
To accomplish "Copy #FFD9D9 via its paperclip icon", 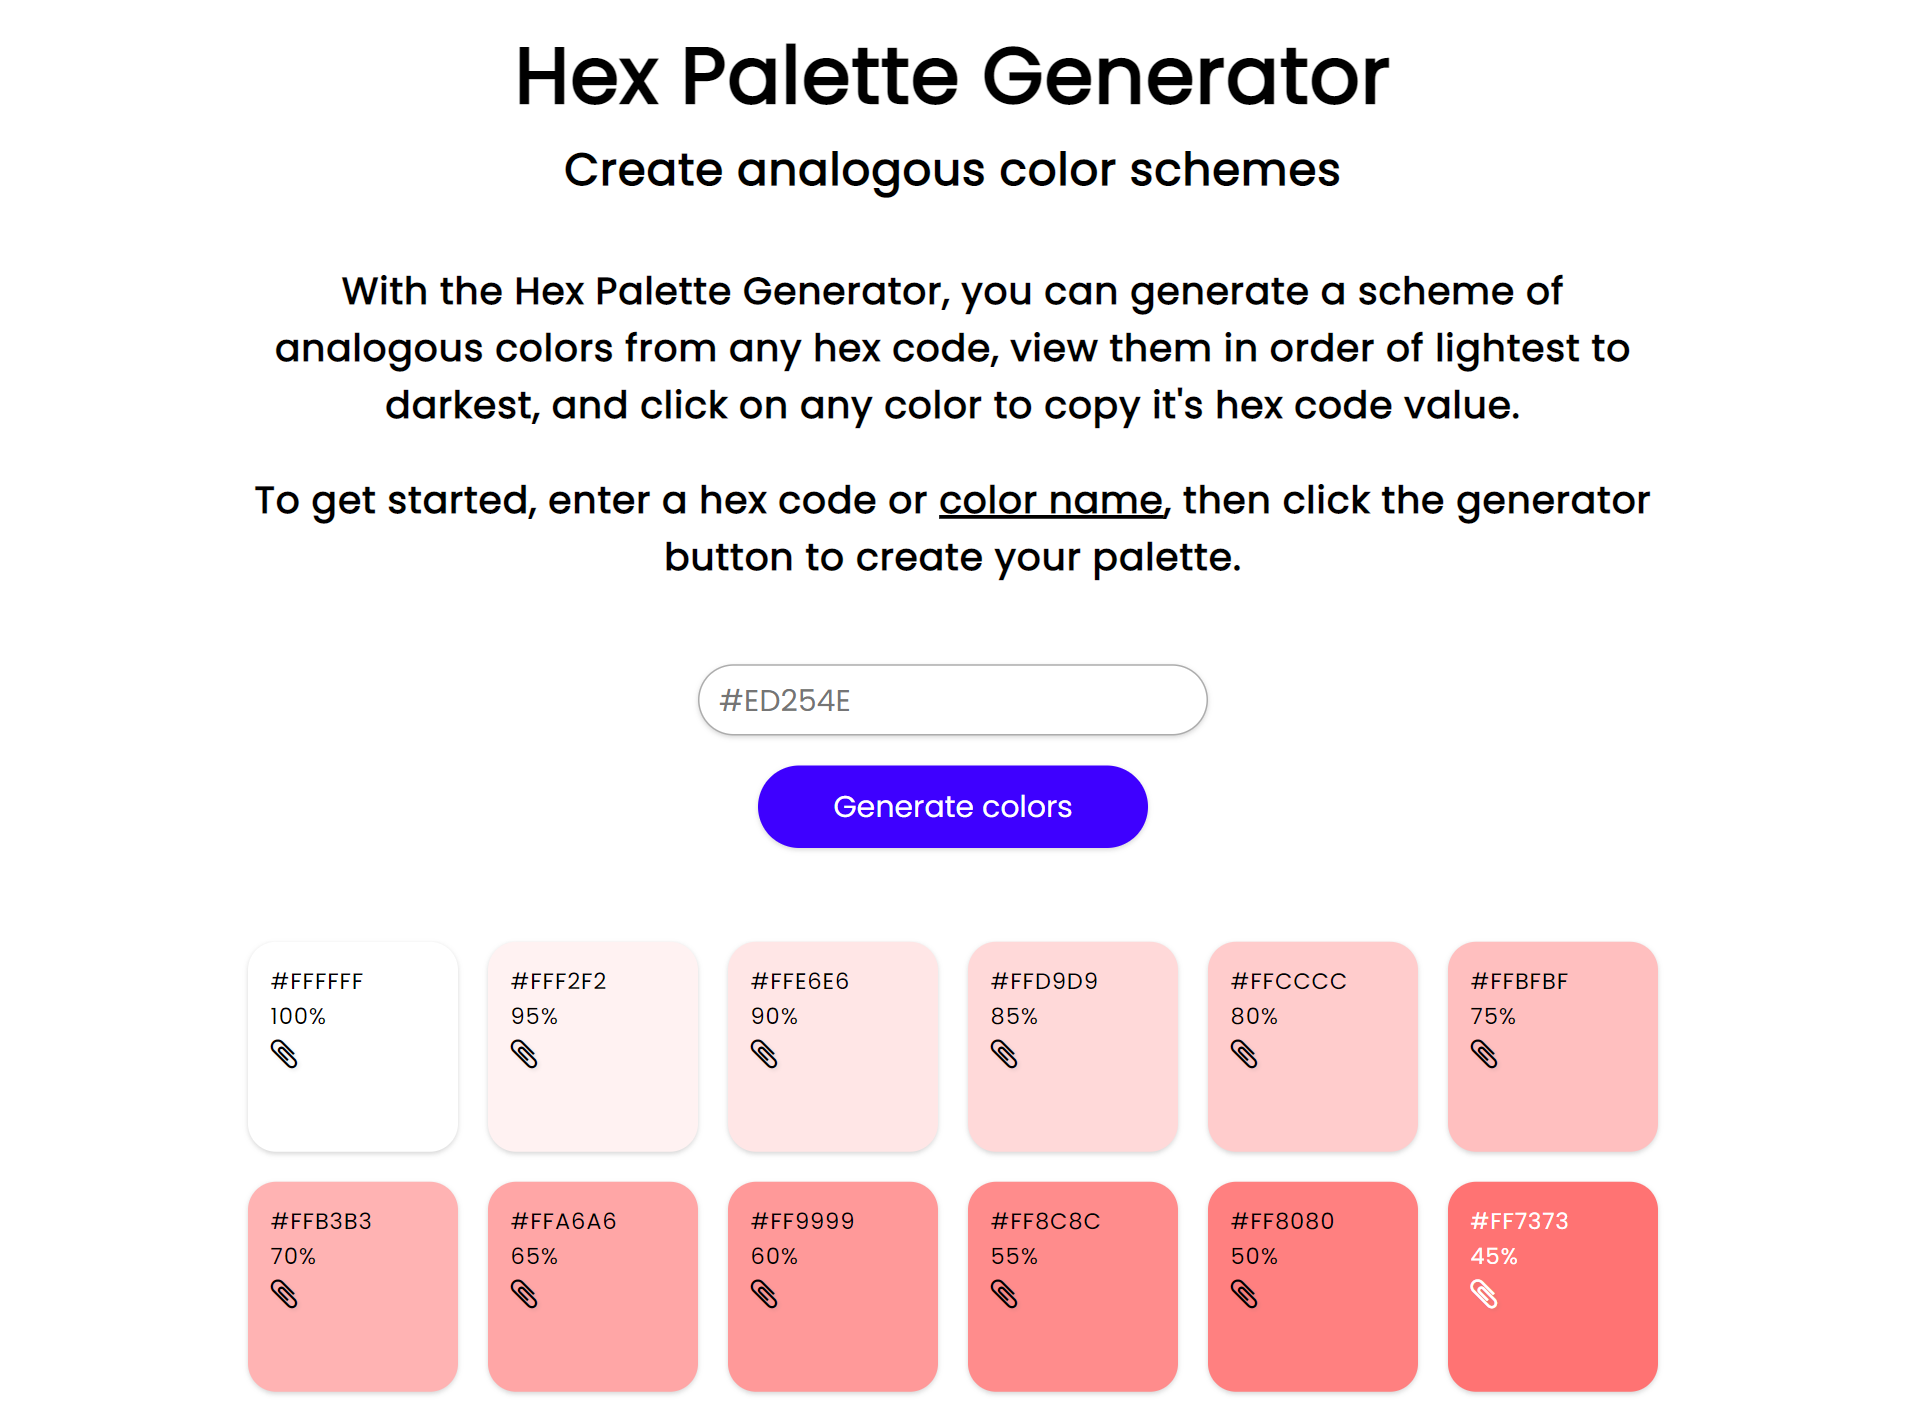I will coord(1005,1055).
